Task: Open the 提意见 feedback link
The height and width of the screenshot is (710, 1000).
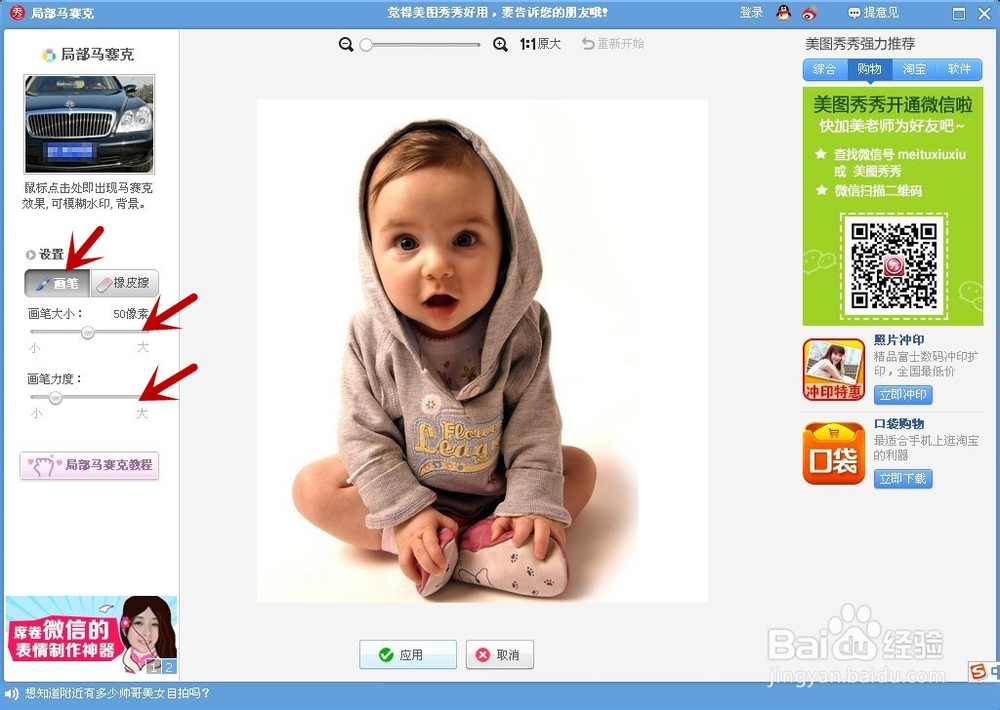Action: pos(872,12)
